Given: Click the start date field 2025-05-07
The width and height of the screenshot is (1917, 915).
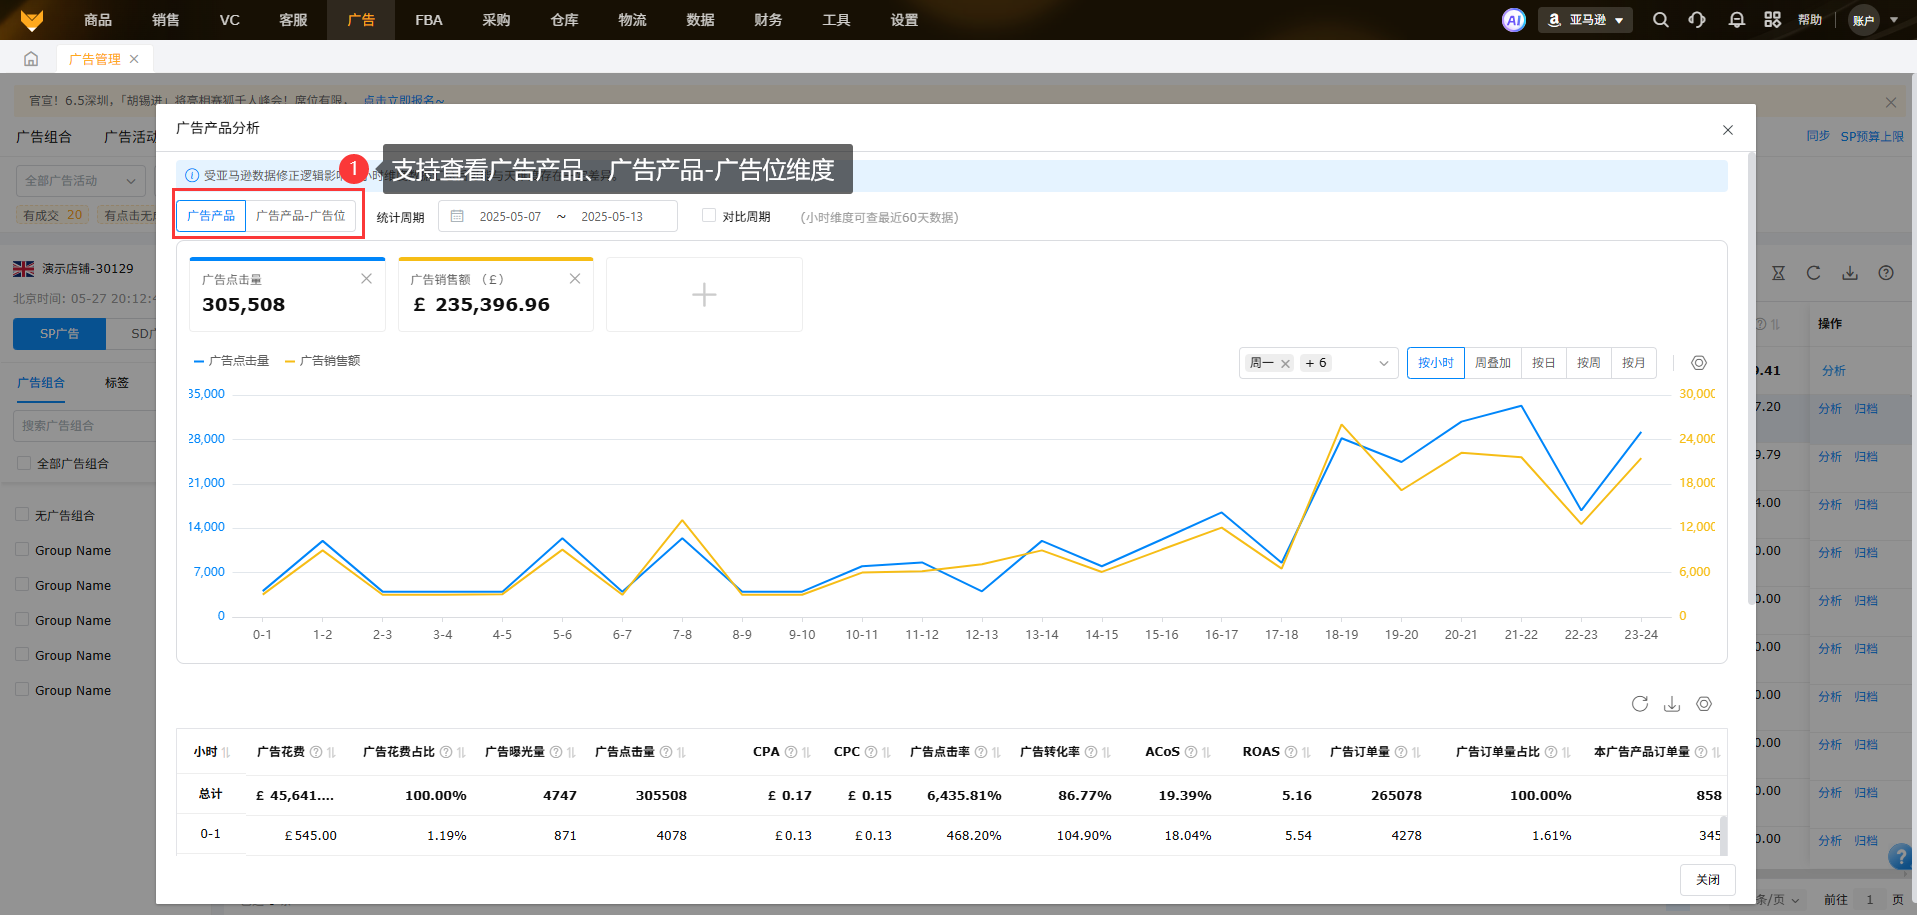Looking at the screenshot, I should (x=510, y=217).
